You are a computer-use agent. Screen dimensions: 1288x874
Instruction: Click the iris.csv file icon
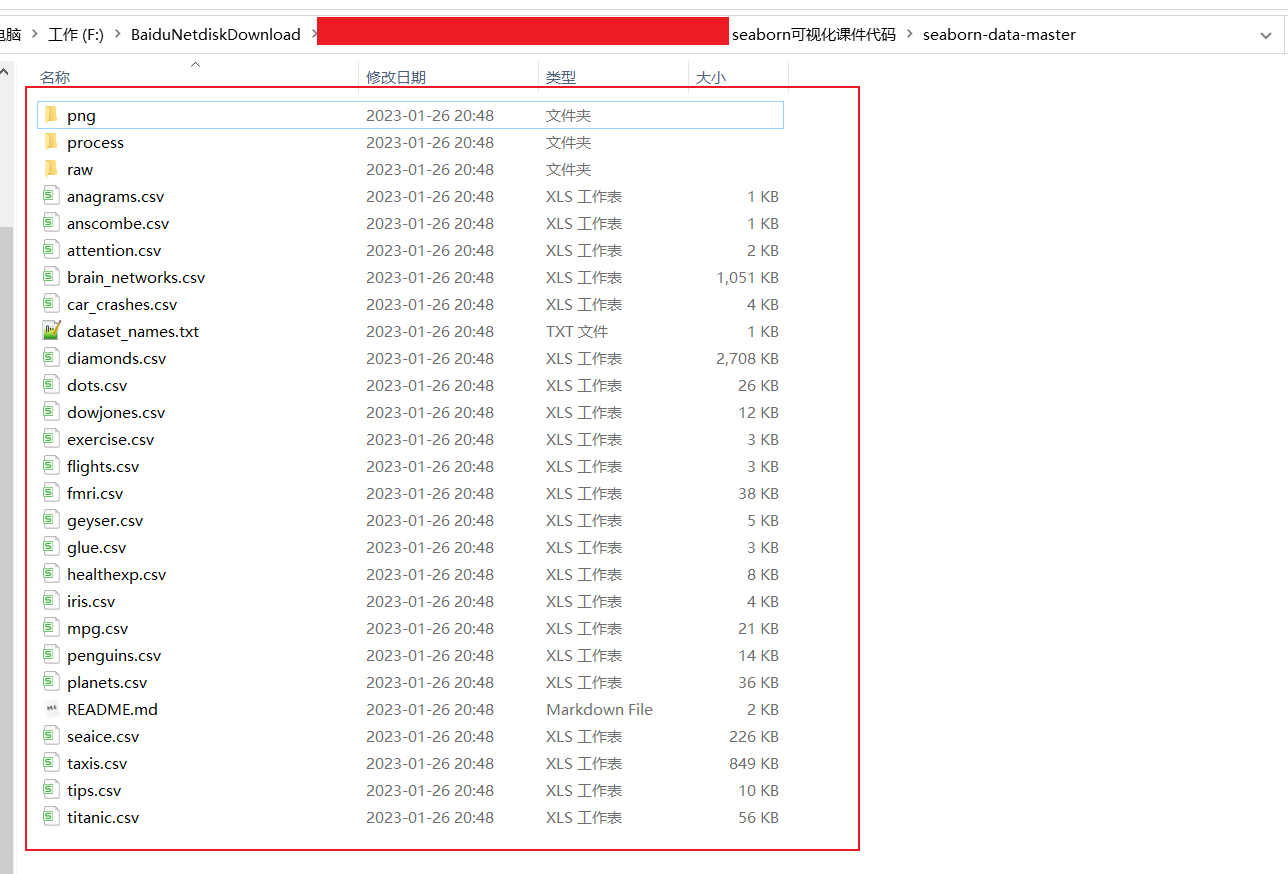(51, 600)
